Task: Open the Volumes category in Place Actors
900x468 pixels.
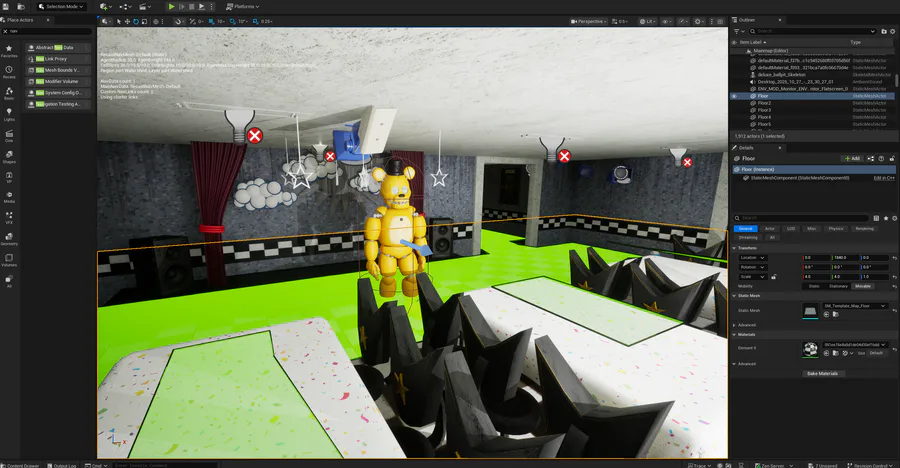Action: [9, 260]
